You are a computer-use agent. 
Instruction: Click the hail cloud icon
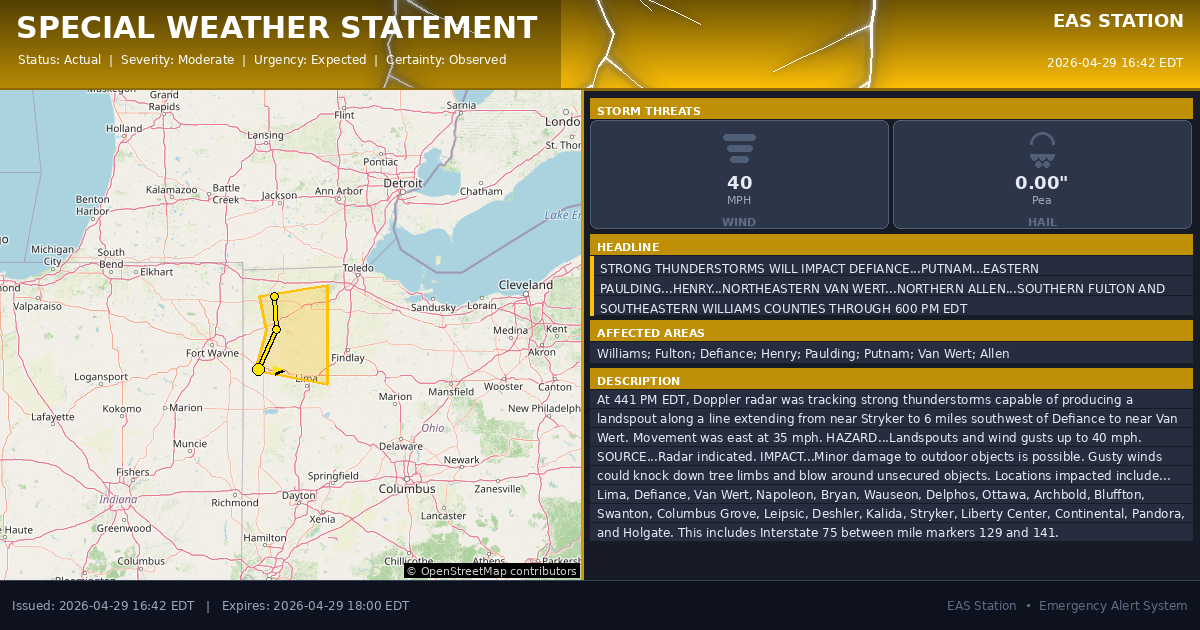[x=1042, y=148]
